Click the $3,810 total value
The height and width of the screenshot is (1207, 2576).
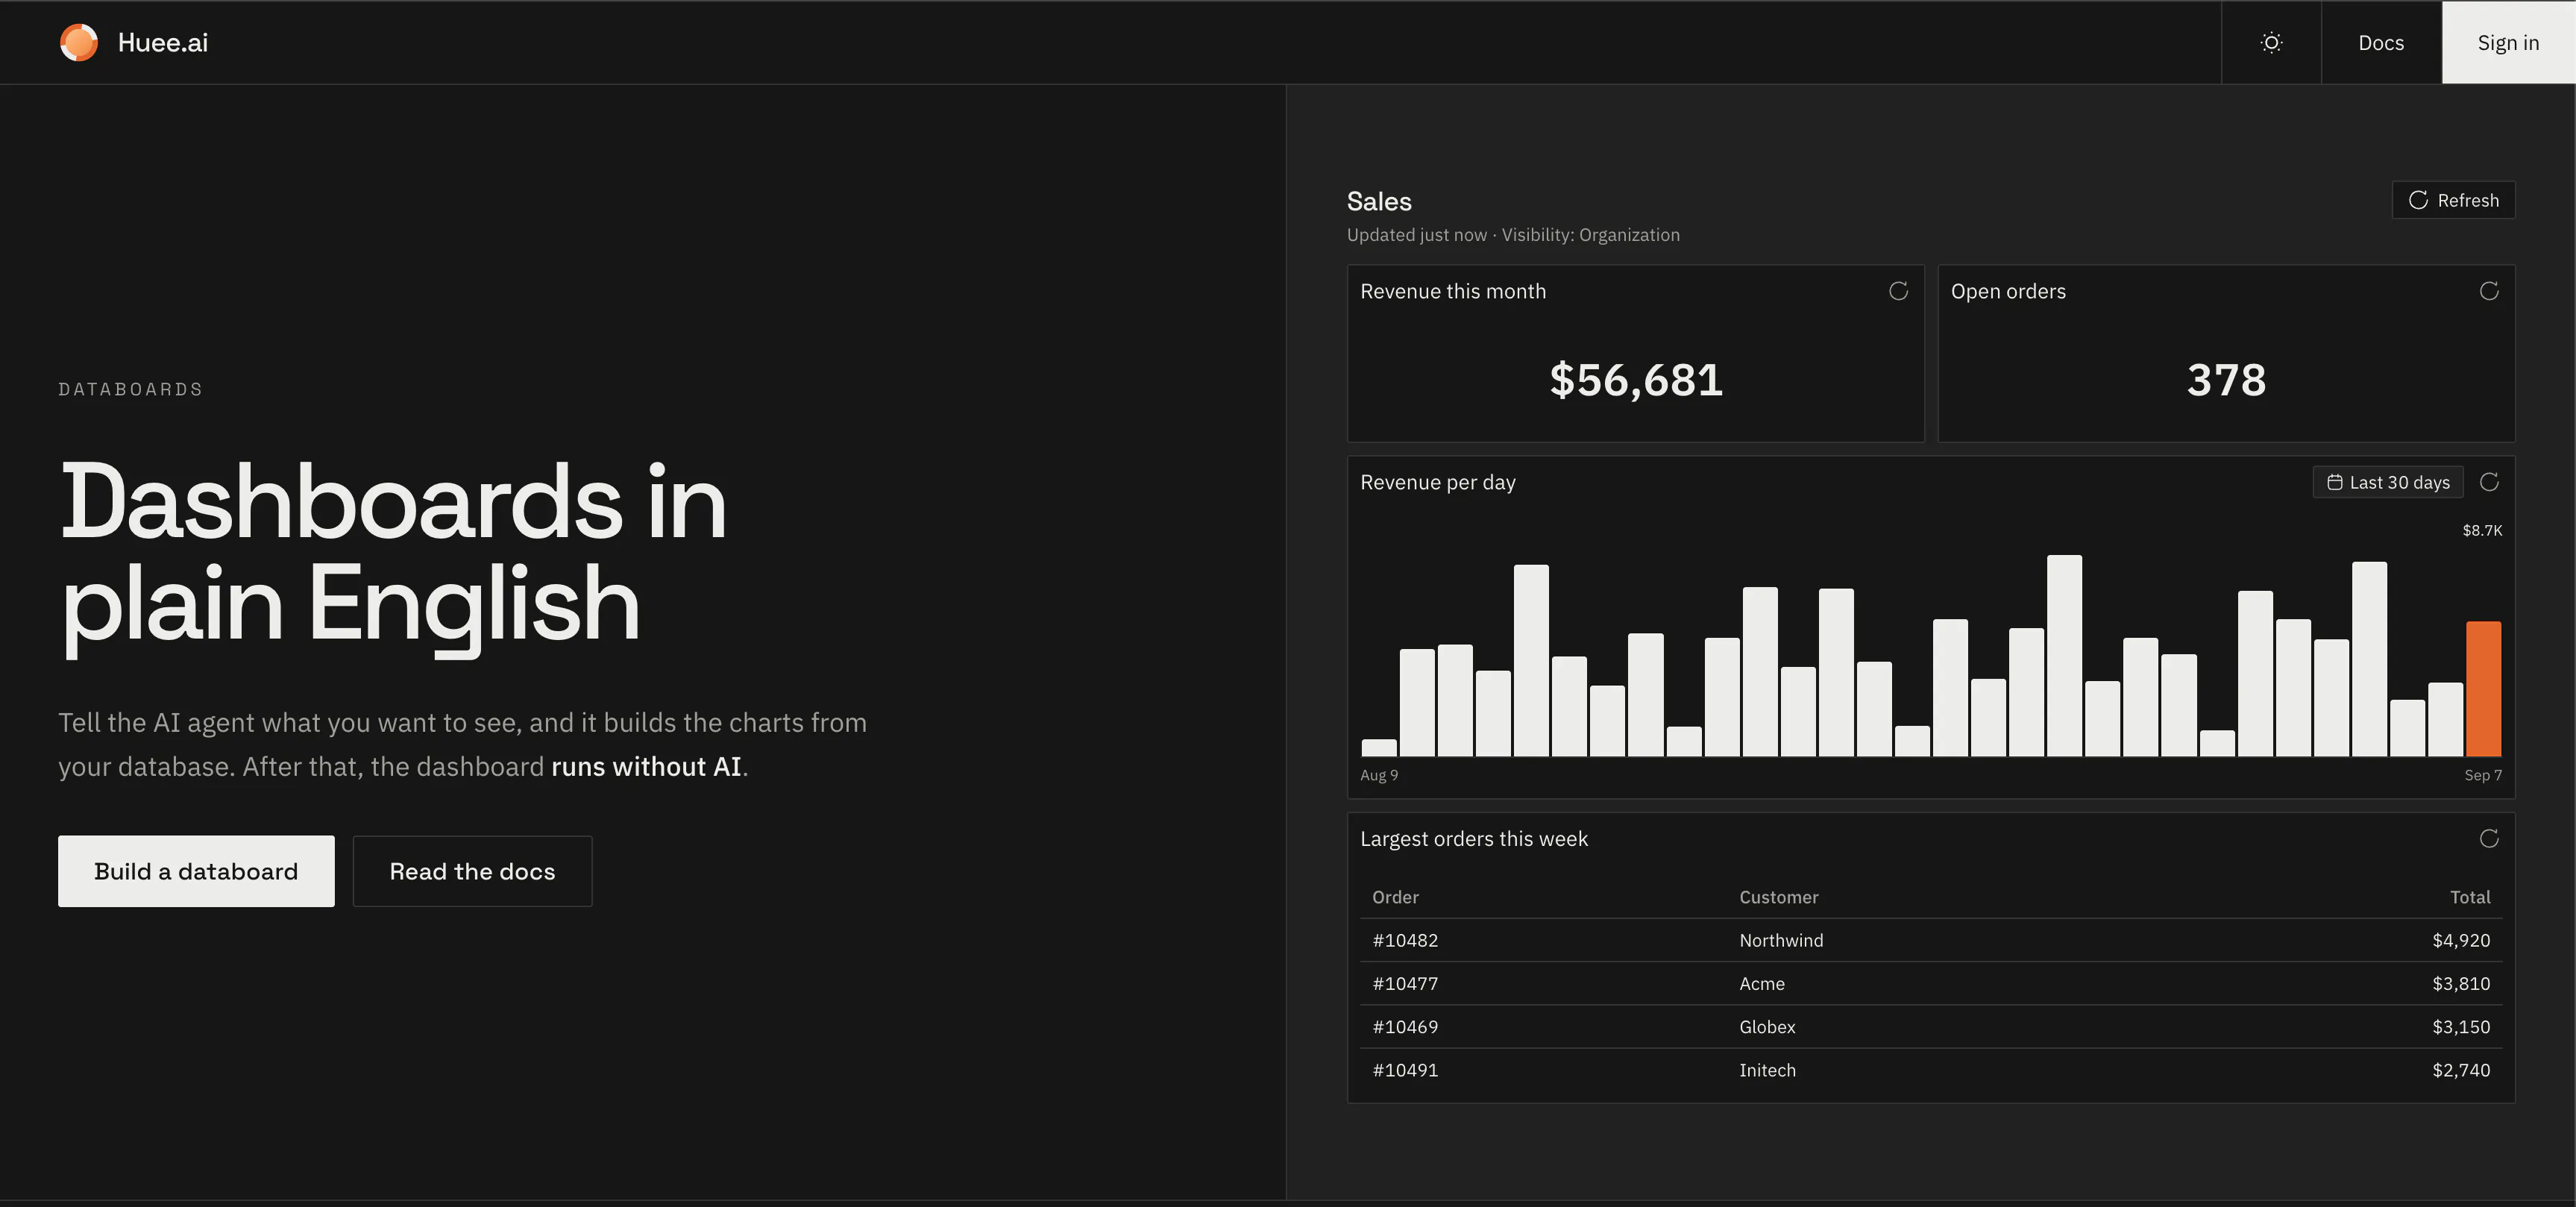2461,983
